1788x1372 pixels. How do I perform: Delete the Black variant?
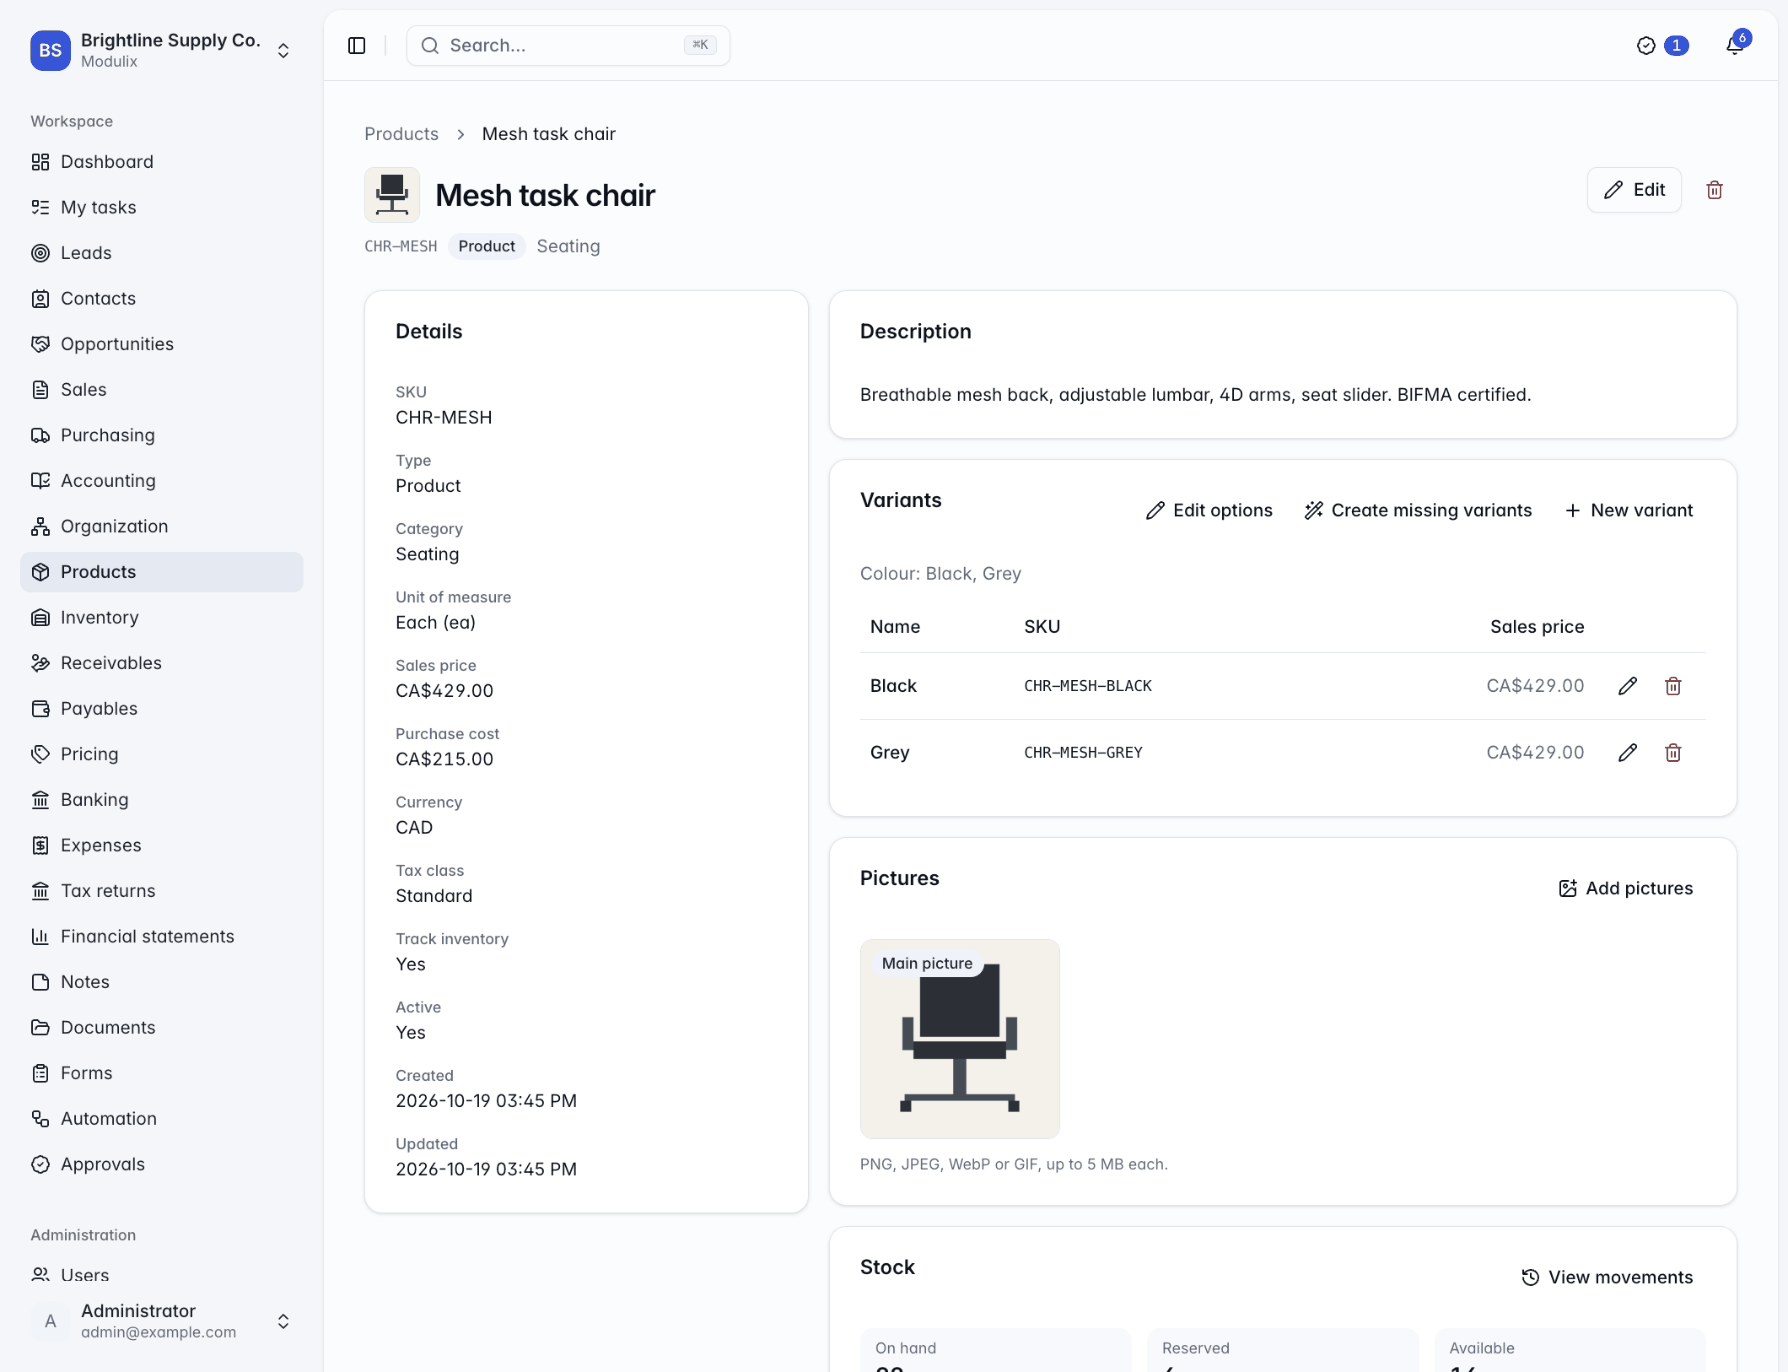tap(1673, 686)
